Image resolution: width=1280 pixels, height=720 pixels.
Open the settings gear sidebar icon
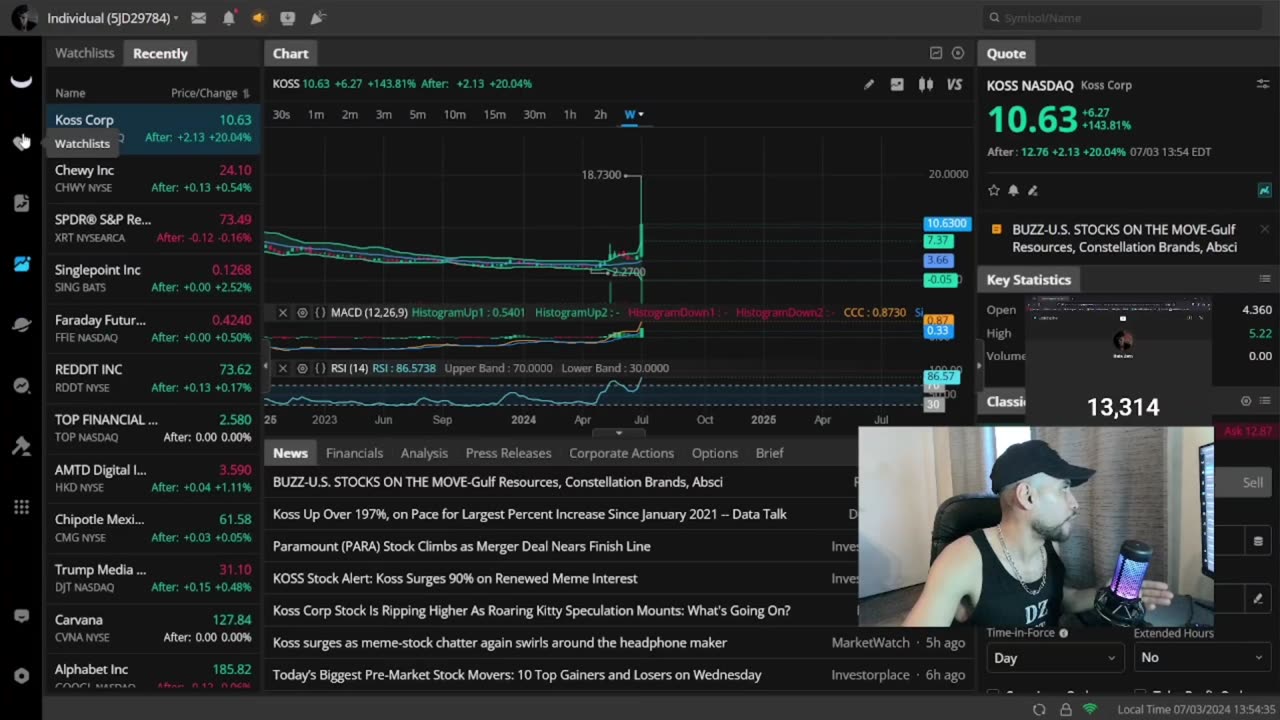(21, 676)
